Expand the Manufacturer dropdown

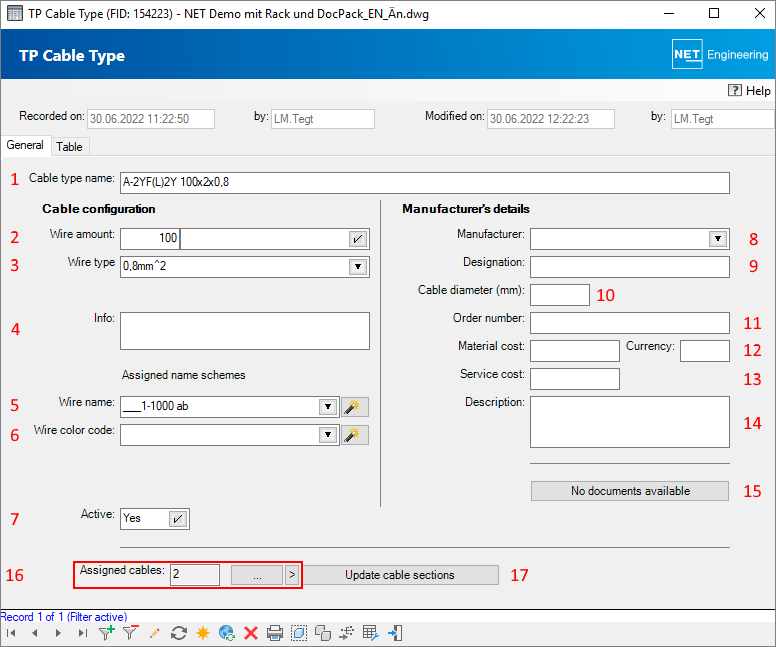click(x=718, y=239)
